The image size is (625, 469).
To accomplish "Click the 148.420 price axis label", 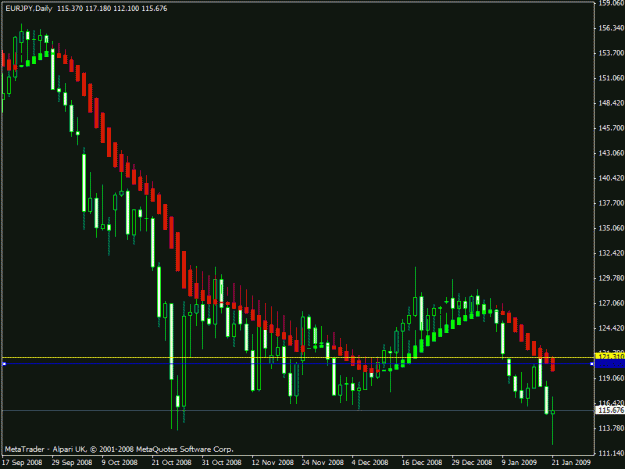I will click(611, 103).
